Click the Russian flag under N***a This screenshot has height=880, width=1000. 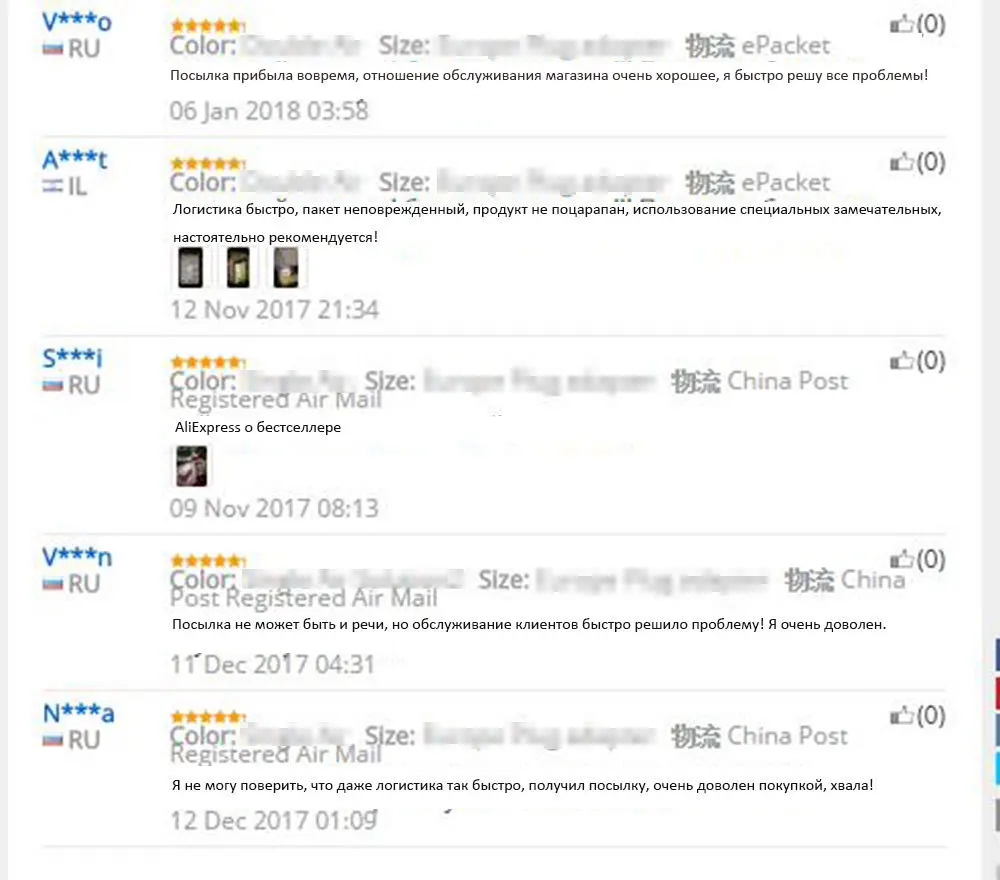[x=52, y=740]
